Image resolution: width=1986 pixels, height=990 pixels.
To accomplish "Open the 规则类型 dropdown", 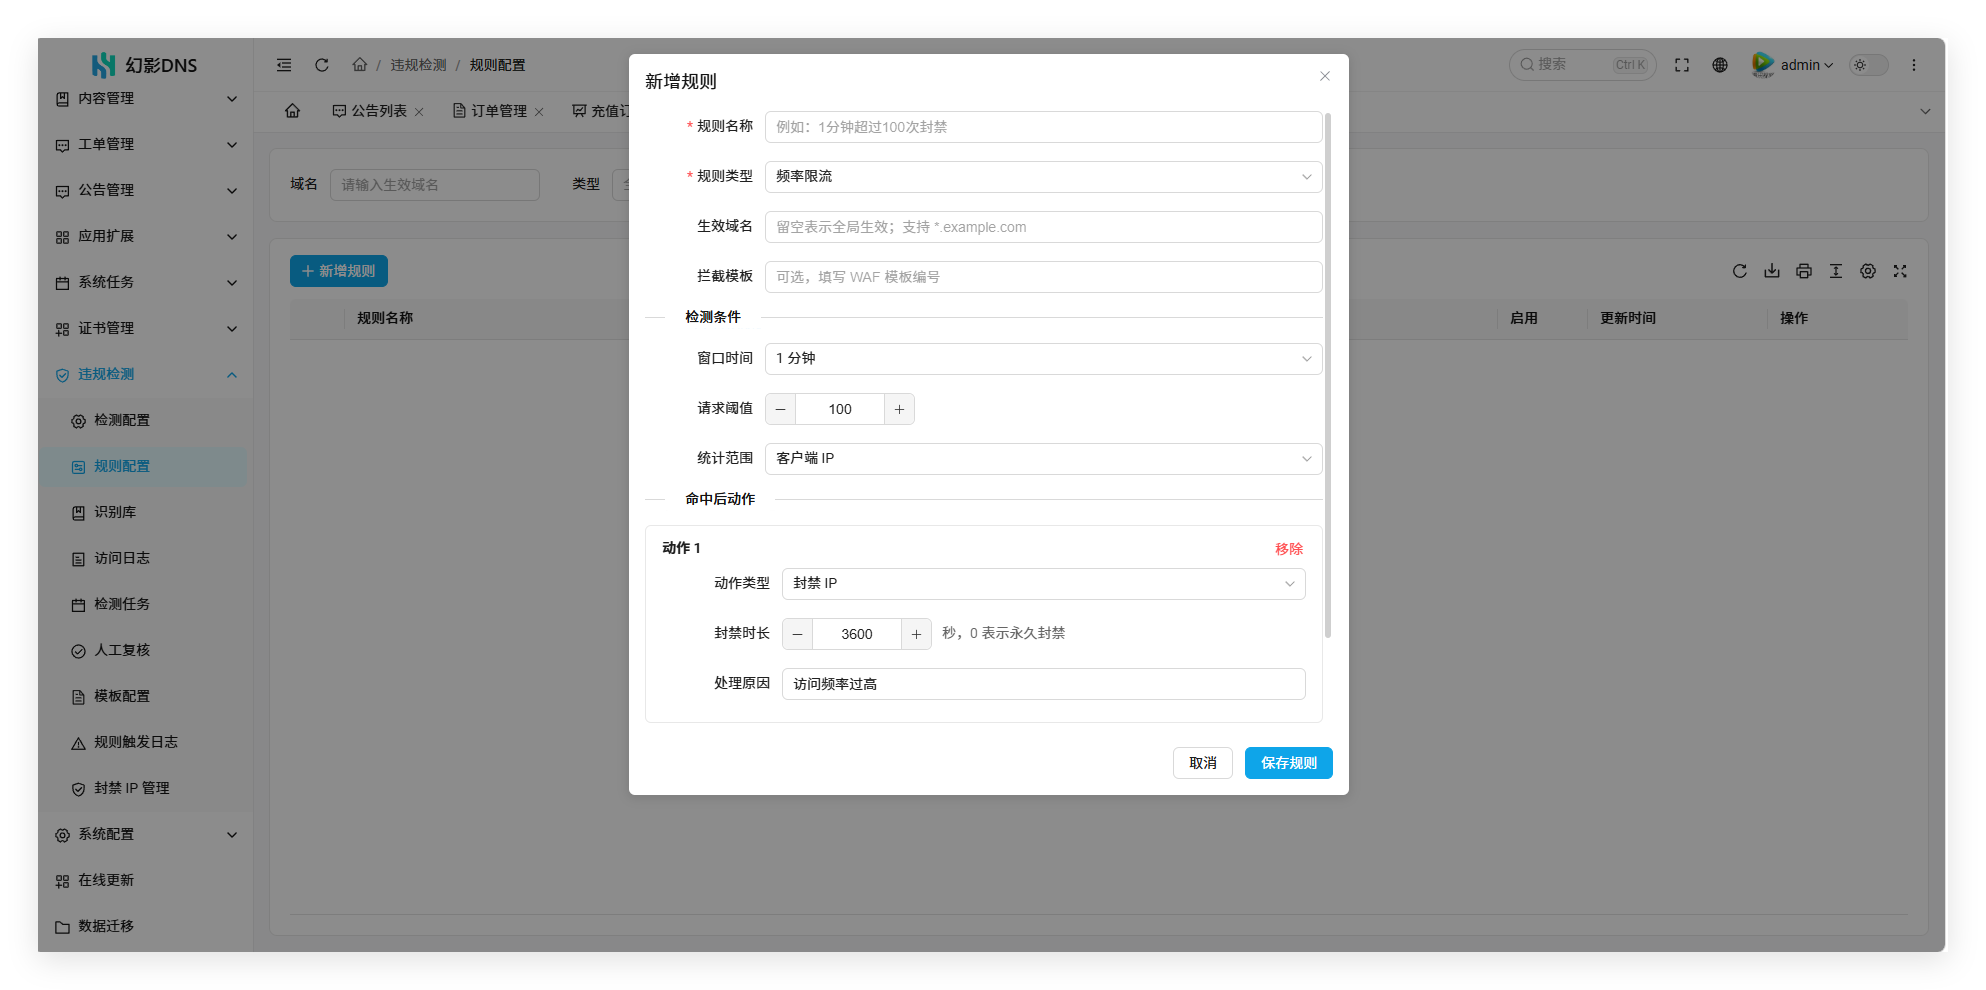I will tap(1043, 177).
